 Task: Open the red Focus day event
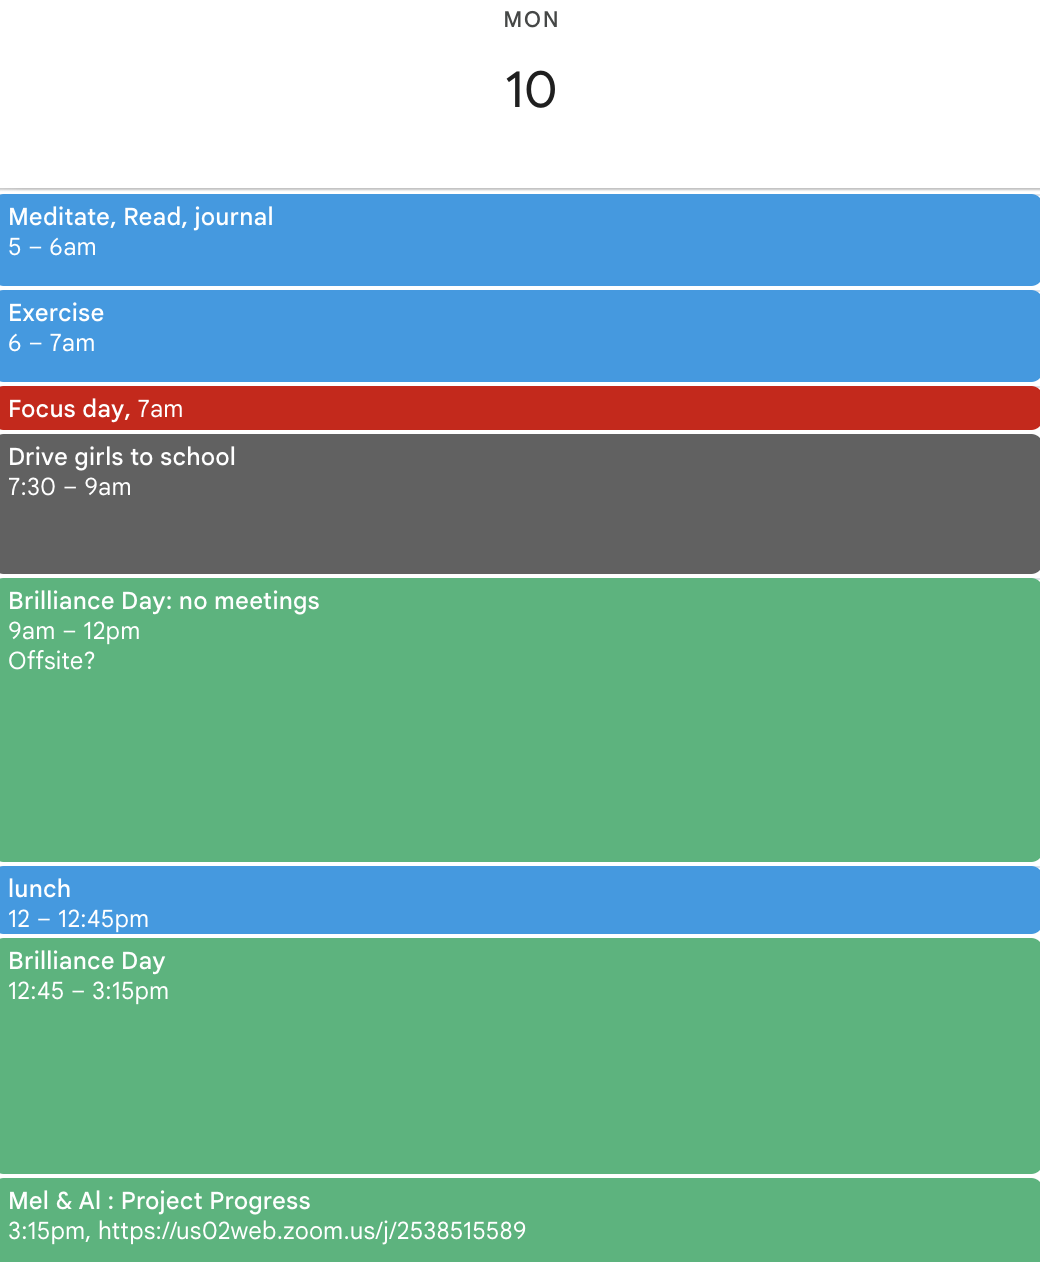point(68,409)
